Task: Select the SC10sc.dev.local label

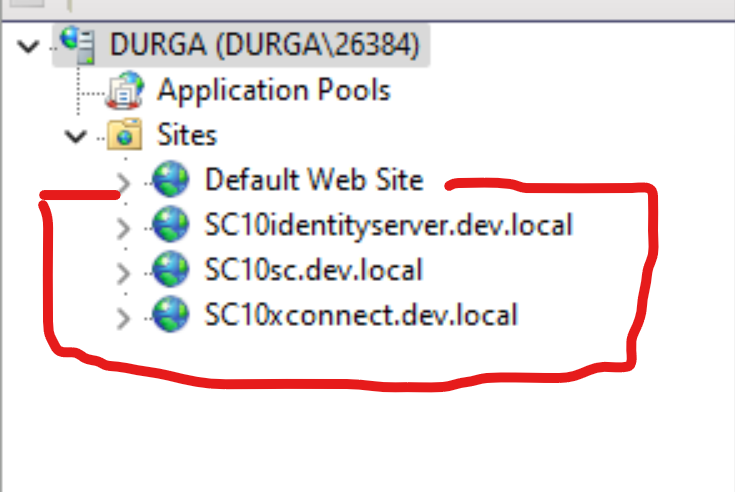Action: [314, 269]
